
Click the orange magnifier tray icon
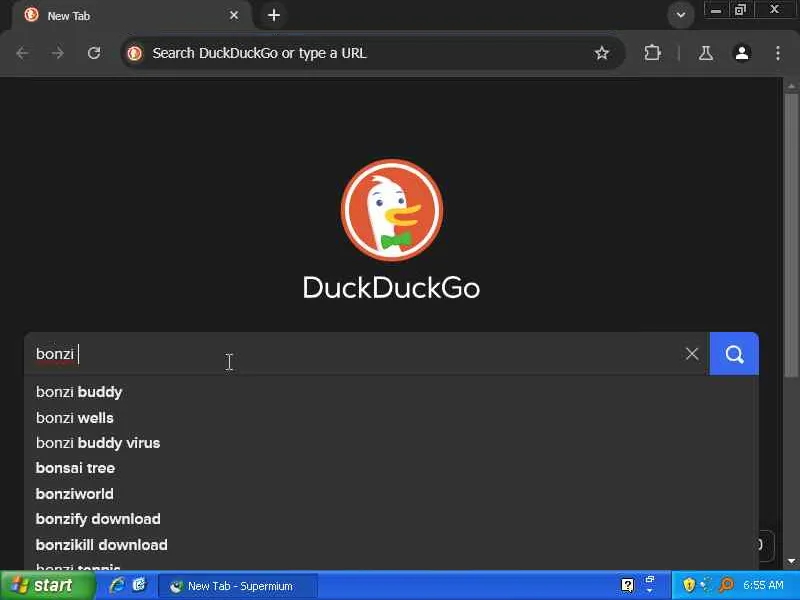pos(726,585)
